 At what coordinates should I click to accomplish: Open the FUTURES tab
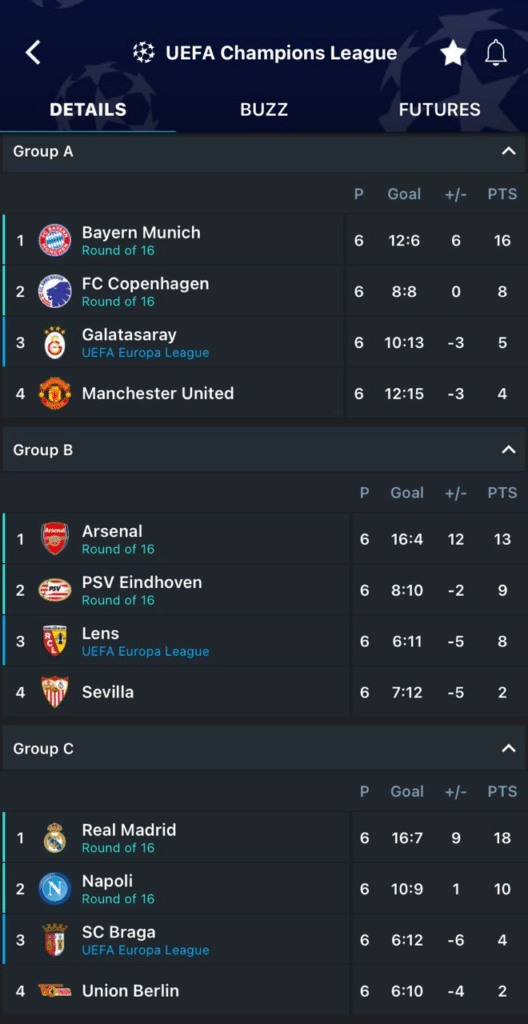[440, 110]
